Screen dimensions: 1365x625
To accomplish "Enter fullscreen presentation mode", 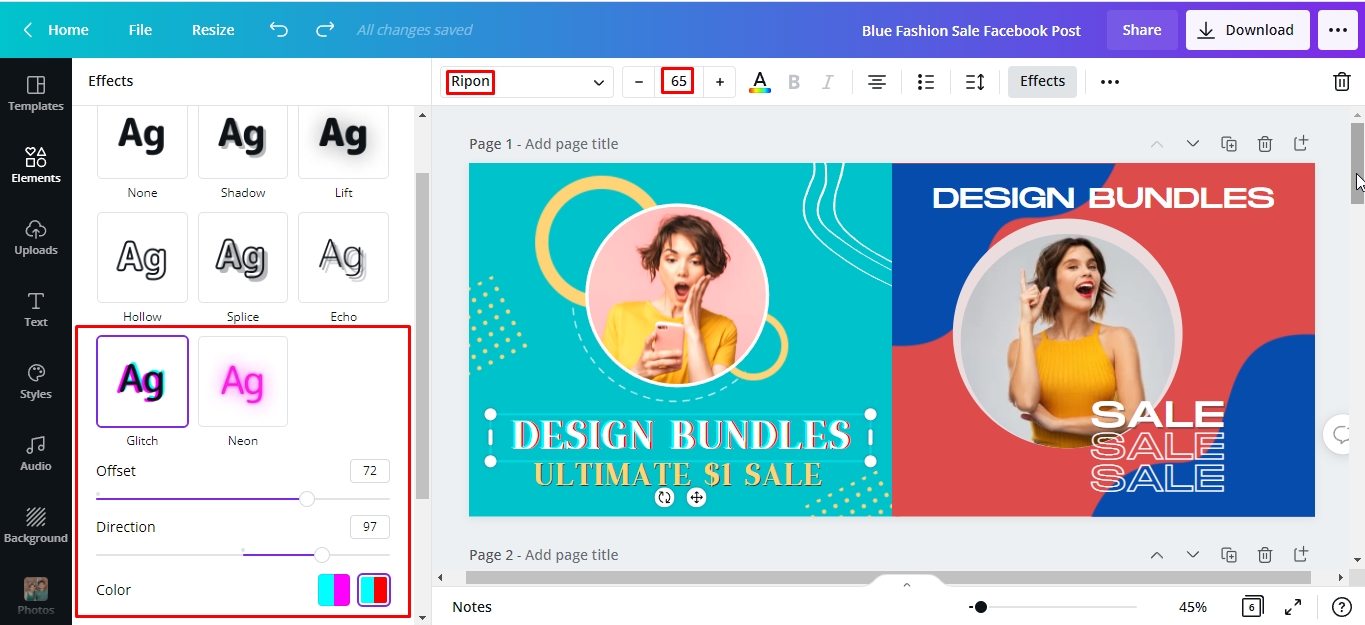I will pos(1293,607).
